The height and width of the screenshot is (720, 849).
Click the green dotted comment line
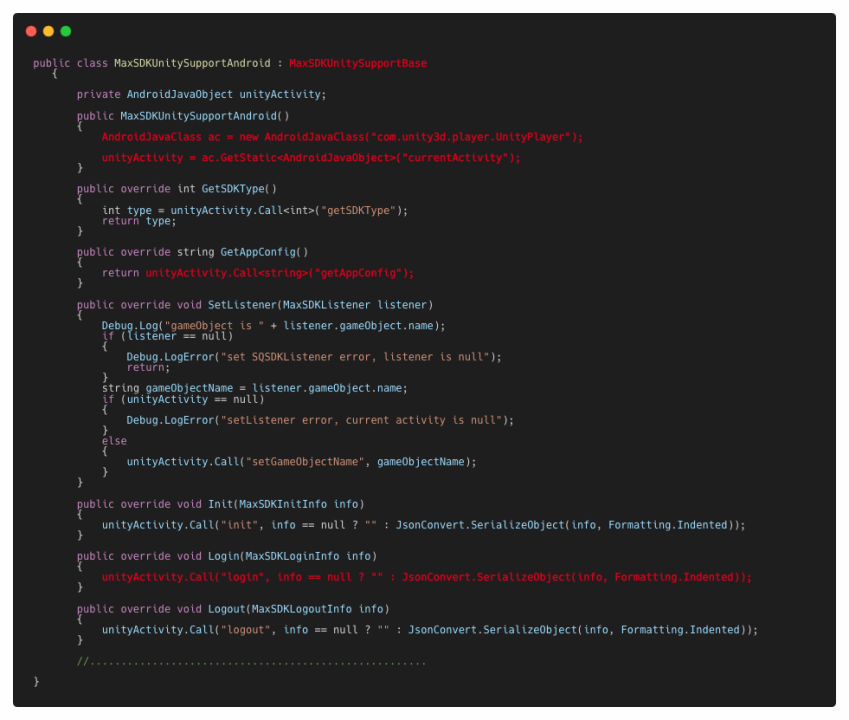coord(251,662)
